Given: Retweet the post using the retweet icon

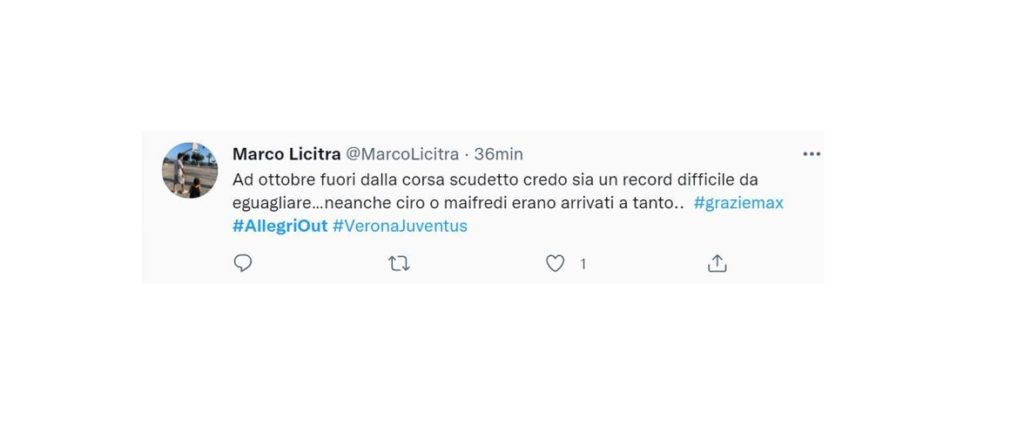Looking at the screenshot, I should click(x=399, y=264).
